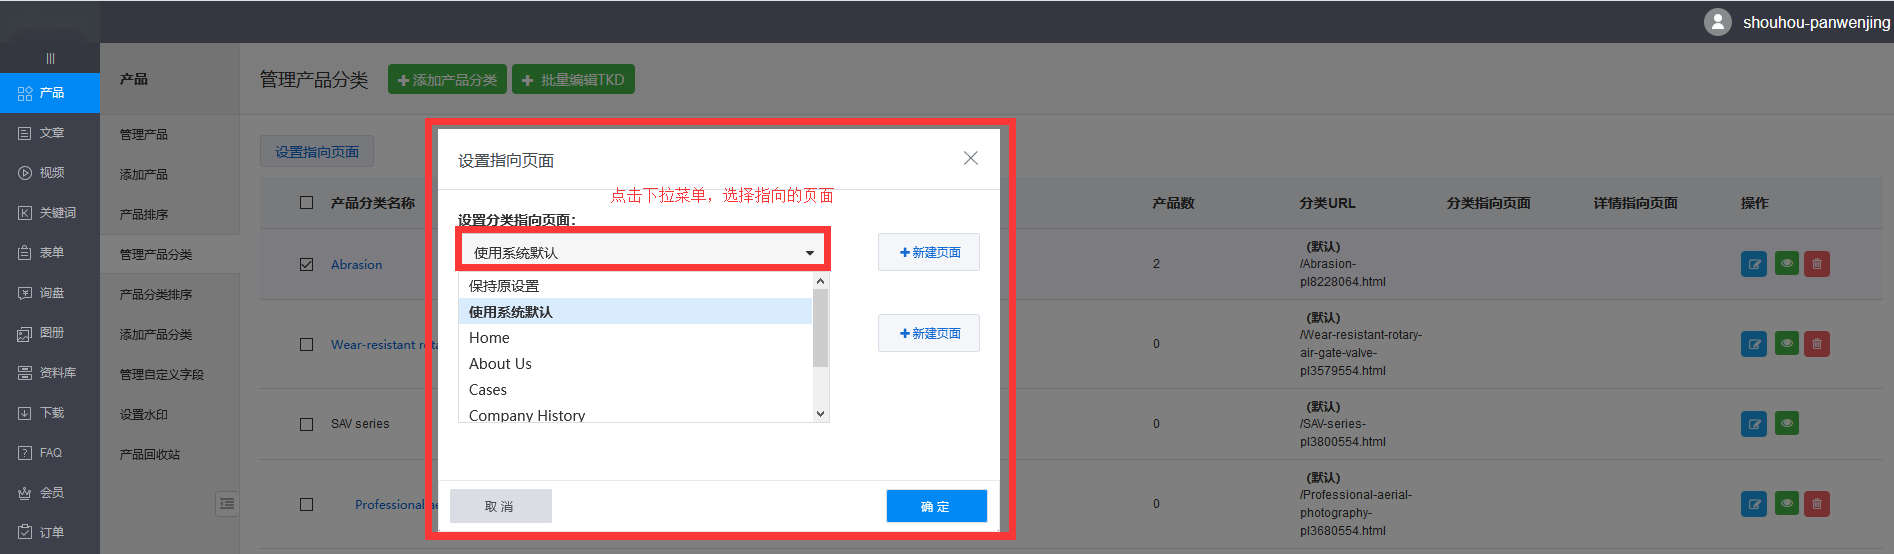Uncheck the Abrasion category checkbox

(307, 265)
